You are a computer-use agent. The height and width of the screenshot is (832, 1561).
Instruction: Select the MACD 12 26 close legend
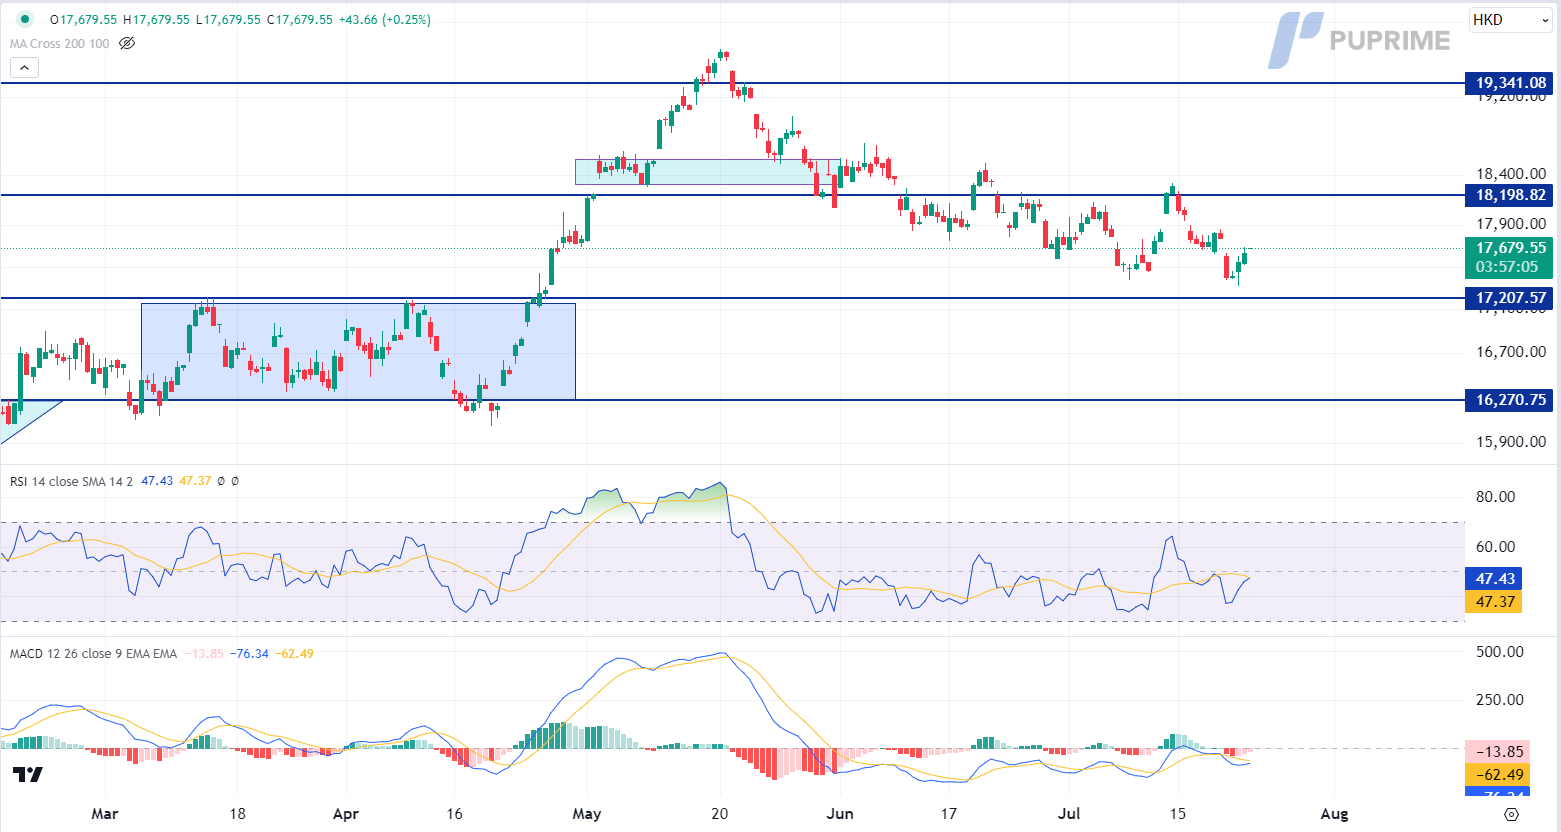pyautogui.click(x=93, y=654)
